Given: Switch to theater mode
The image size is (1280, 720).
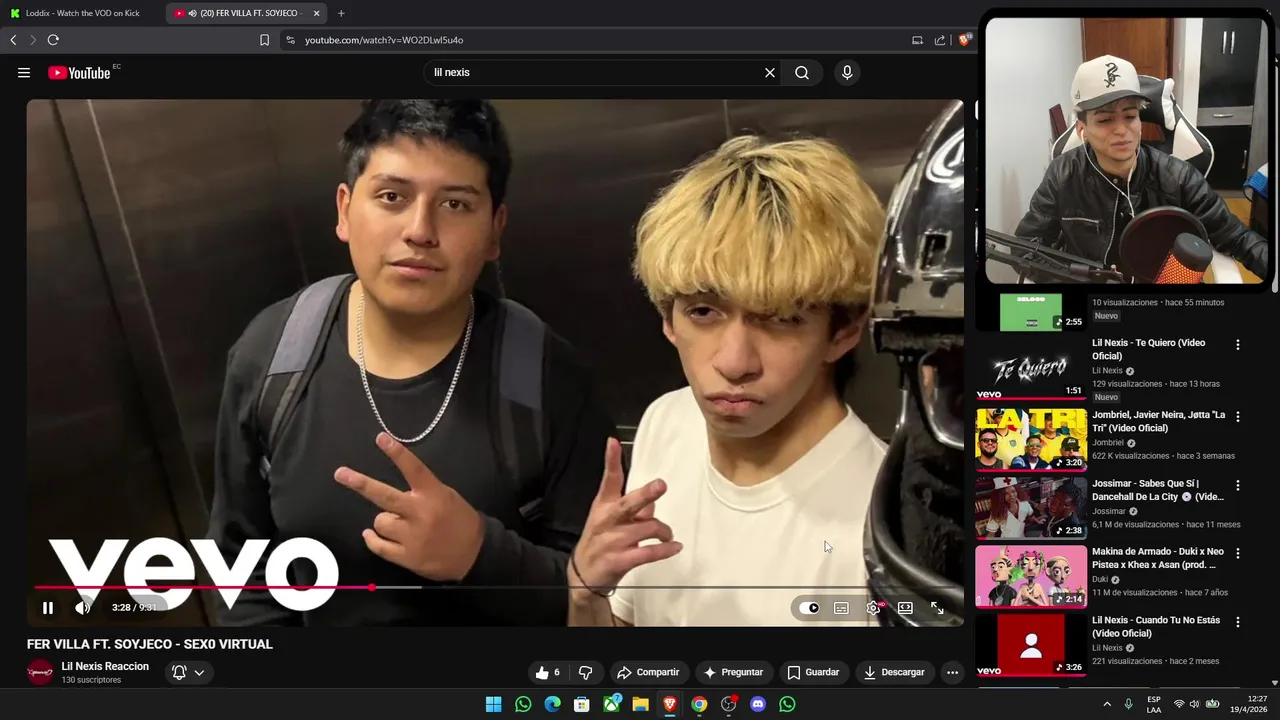Looking at the screenshot, I should (905, 608).
